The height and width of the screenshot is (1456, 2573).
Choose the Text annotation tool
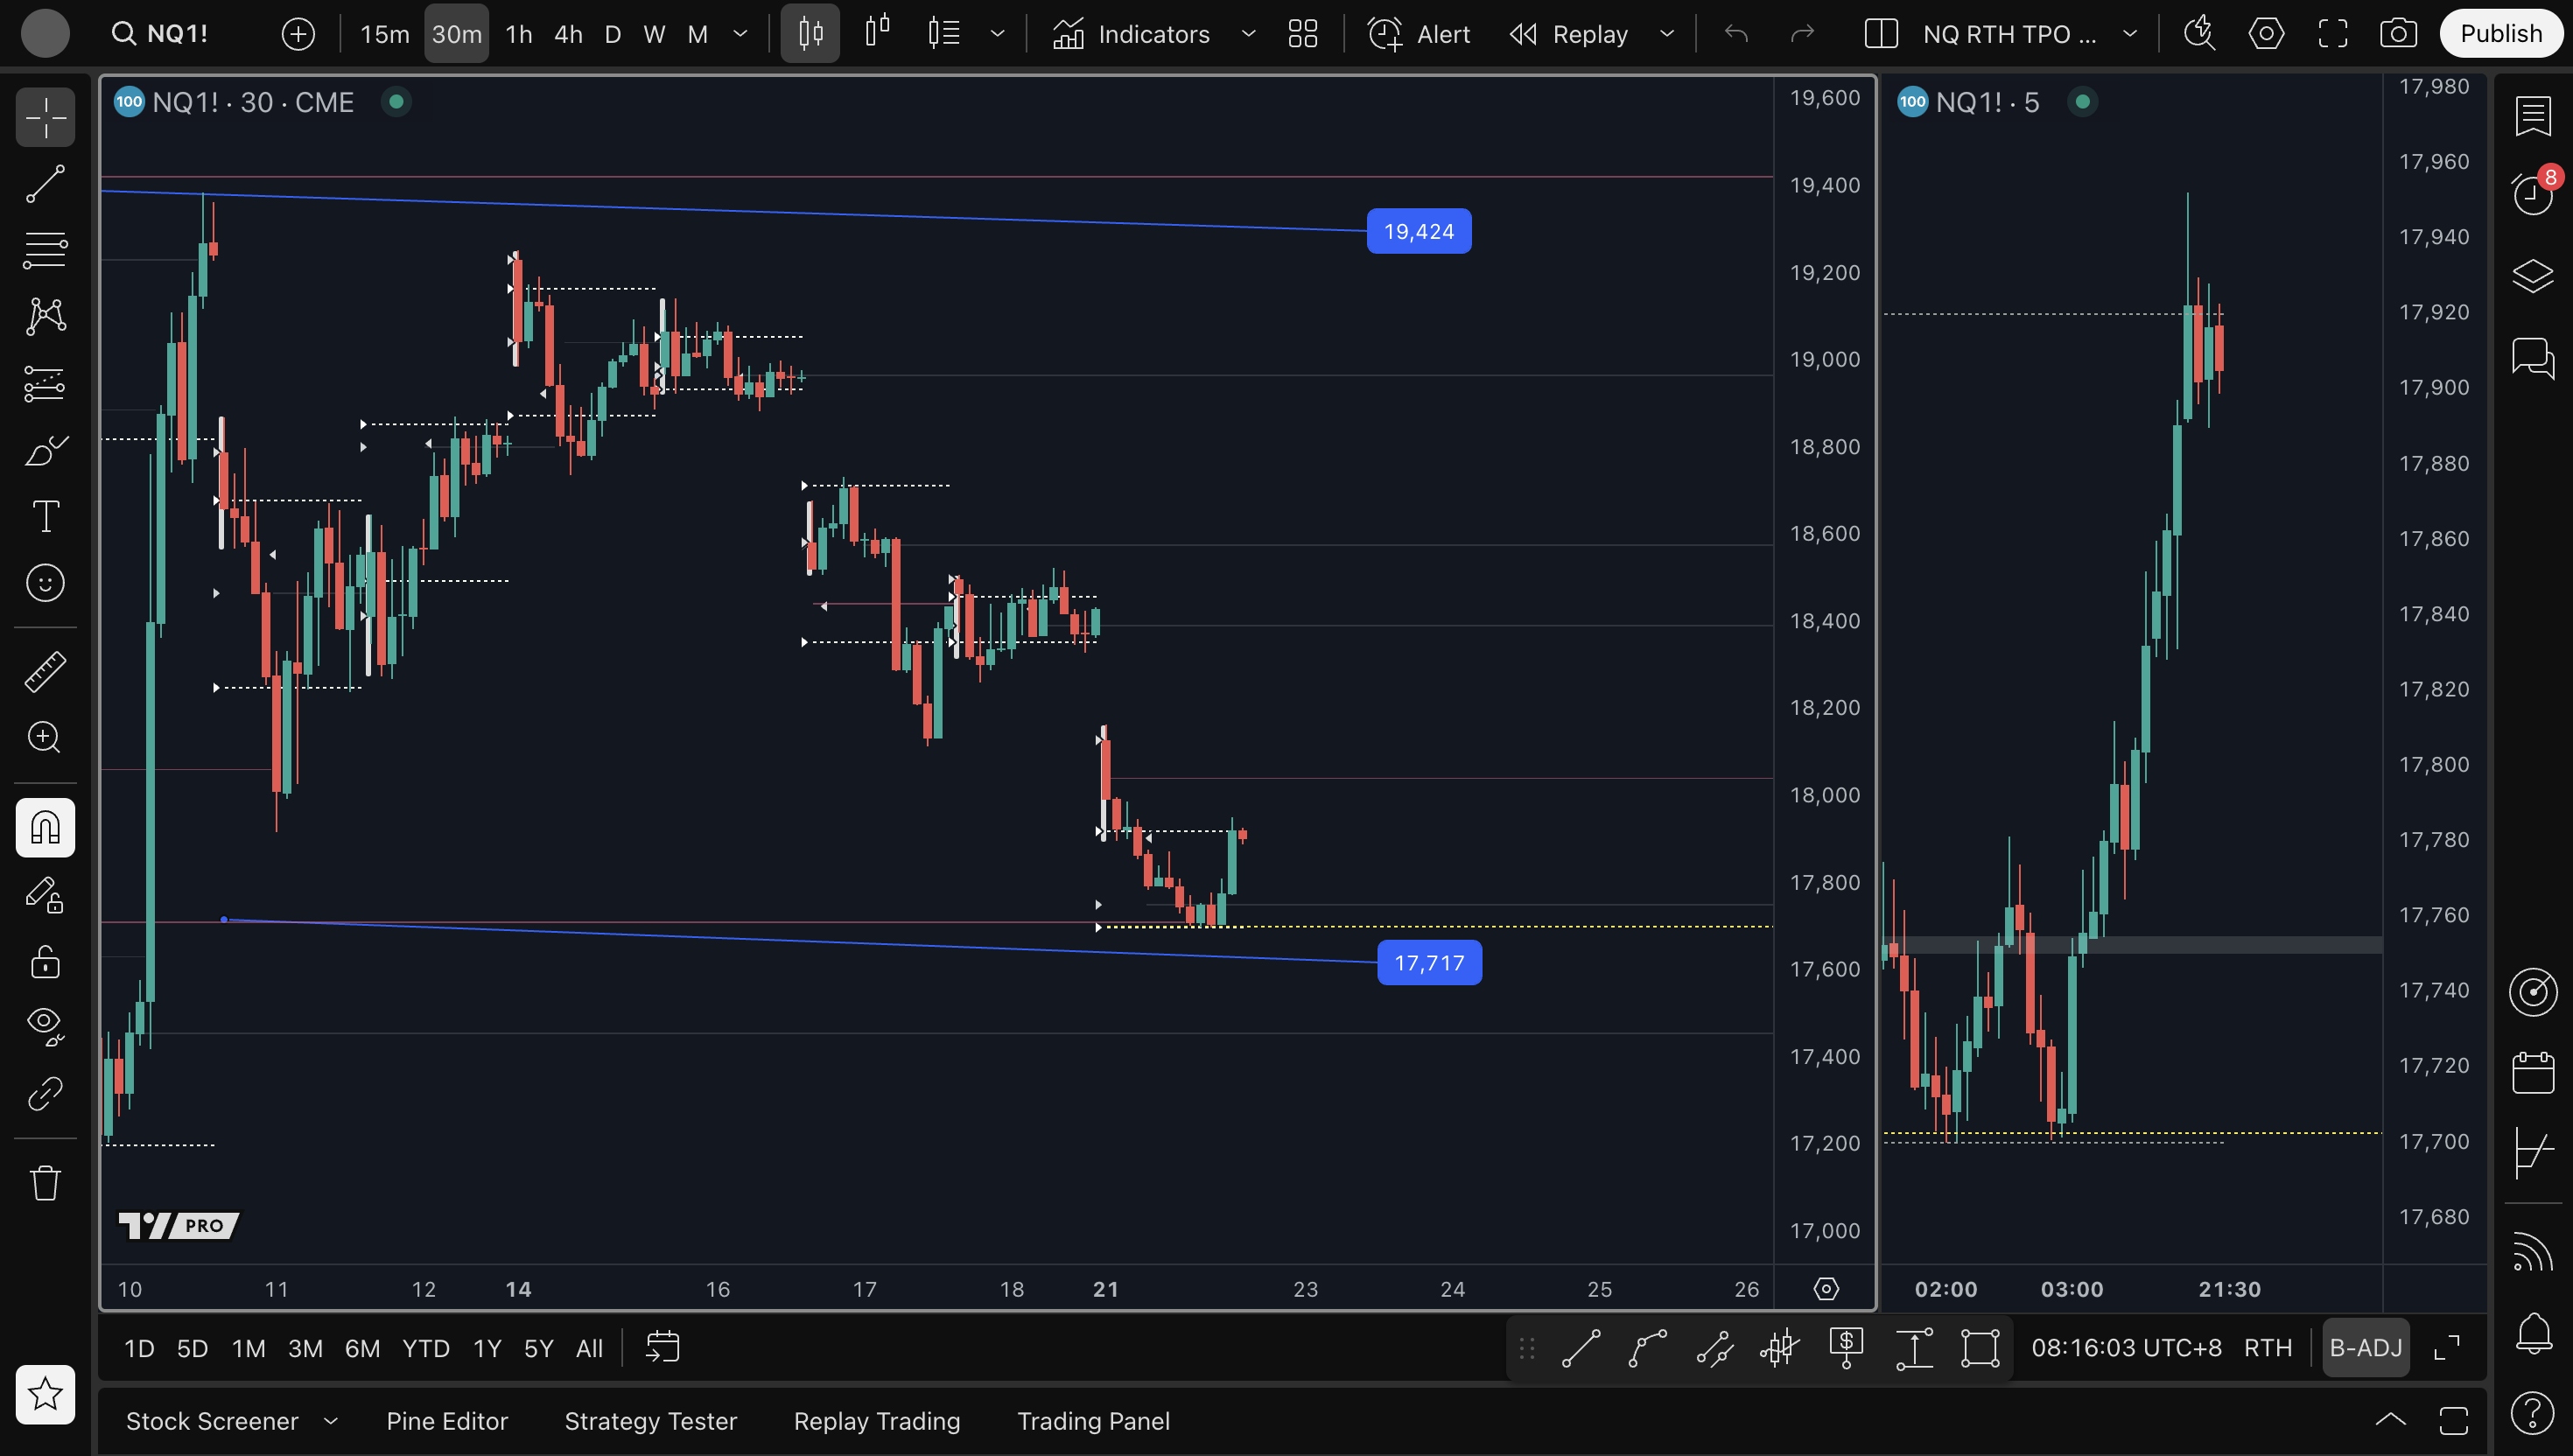[45, 517]
